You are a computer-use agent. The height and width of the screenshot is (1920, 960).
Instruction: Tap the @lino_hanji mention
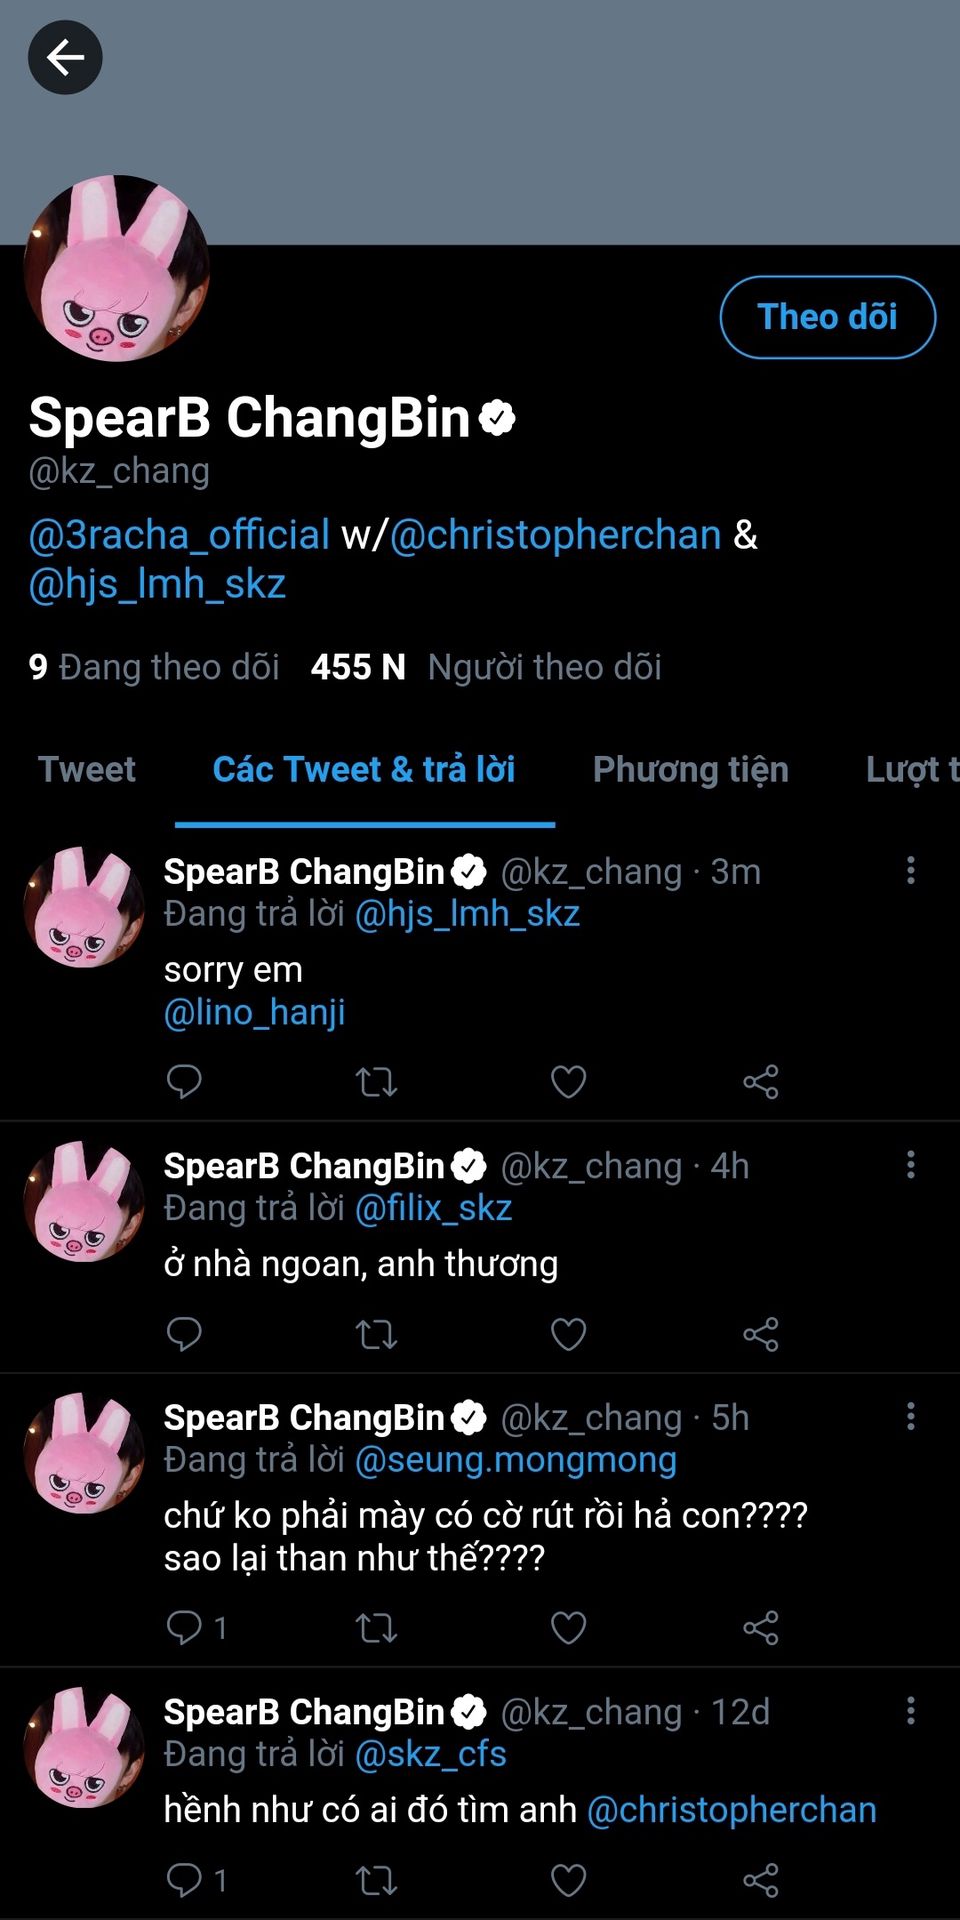(255, 1012)
